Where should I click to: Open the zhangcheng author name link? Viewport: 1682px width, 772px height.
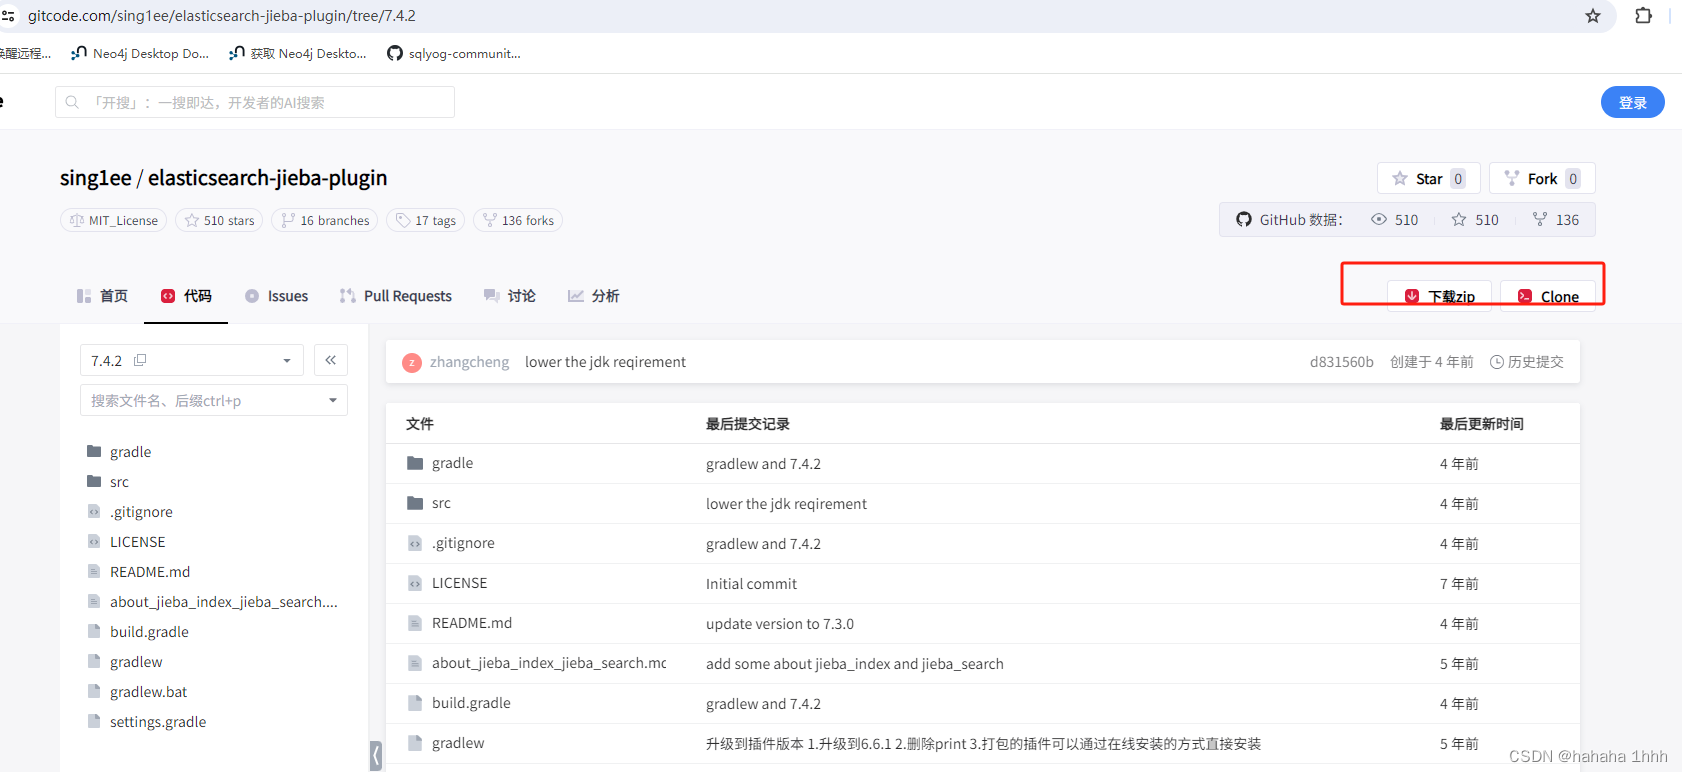(x=469, y=362)
